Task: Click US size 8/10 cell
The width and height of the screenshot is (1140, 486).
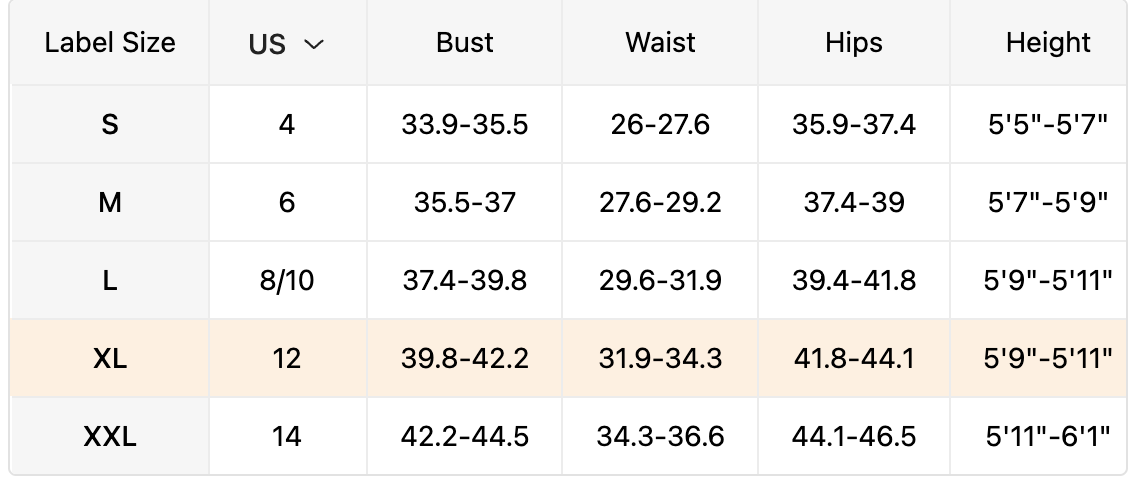Action: pos(287,281)
